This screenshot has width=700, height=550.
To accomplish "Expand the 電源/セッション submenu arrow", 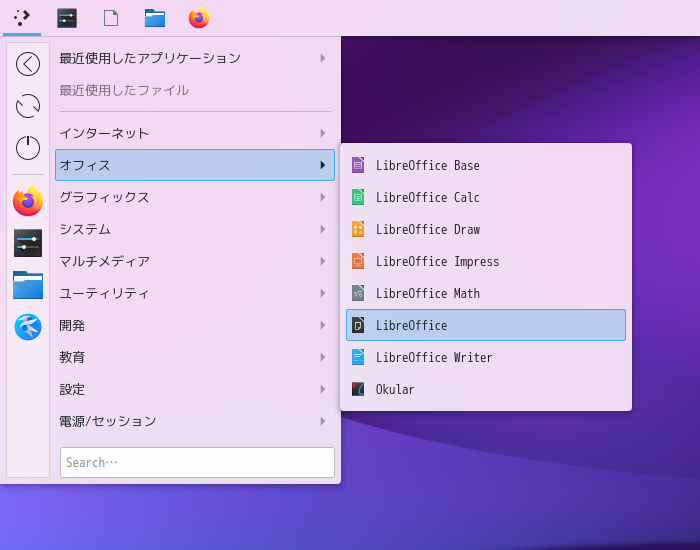I will [x=323, y=421].
